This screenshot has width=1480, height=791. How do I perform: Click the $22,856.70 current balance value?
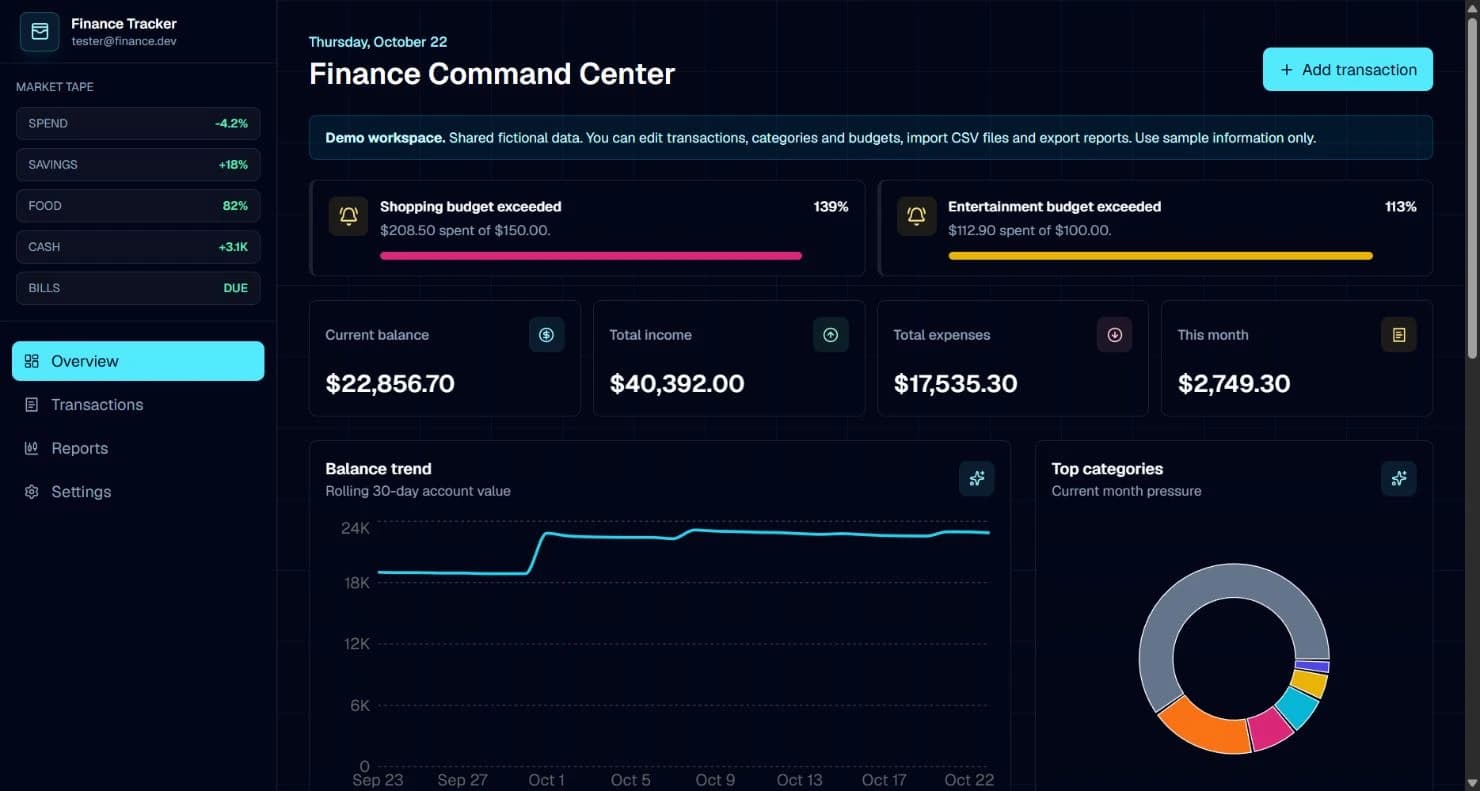coord(390,384)
